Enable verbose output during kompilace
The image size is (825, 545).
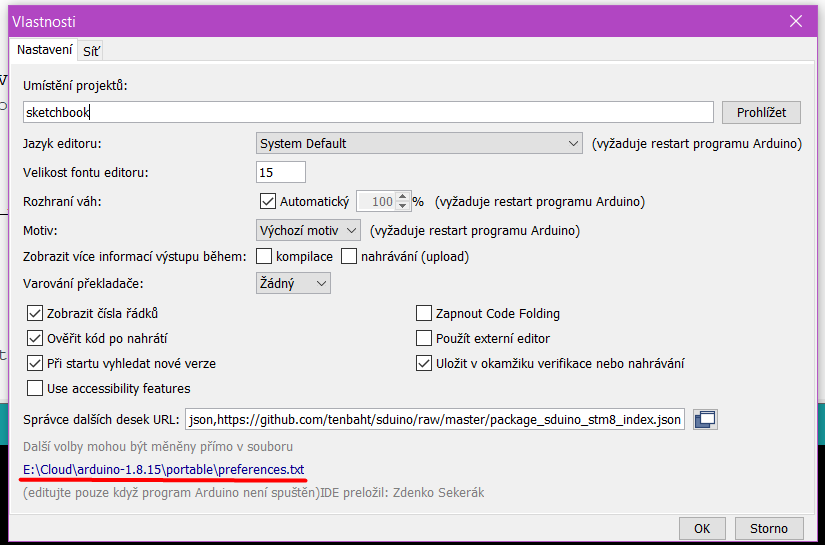[x=264, y=256]
